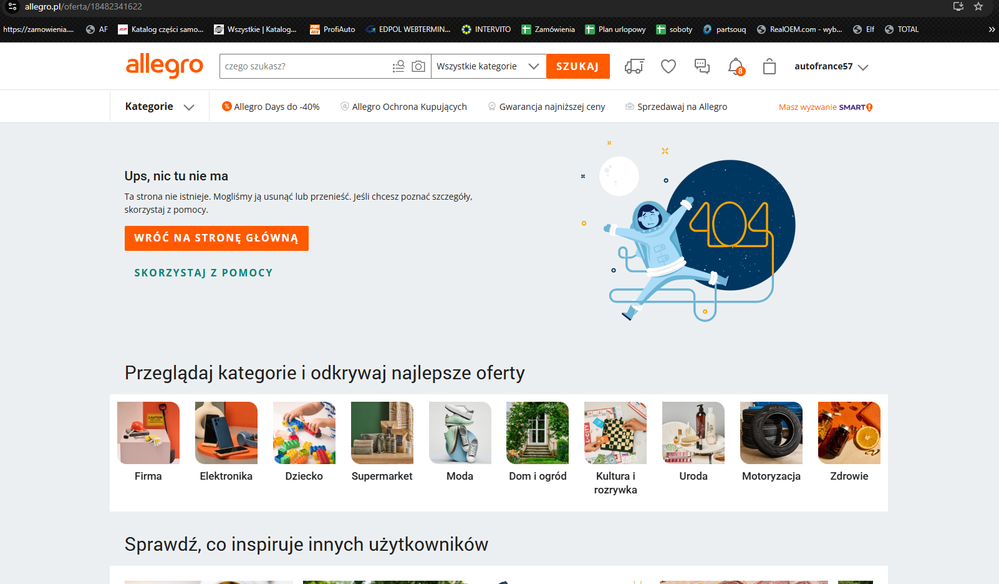
Task: Click SKORZYSTAJ Z POMOCY link
Action: (x=203, y=273)
